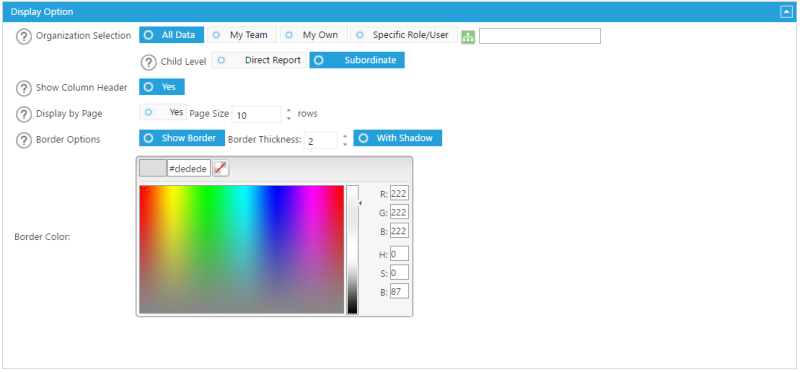
Task: Increase Border Thickness with up arrow
Action: (x=345, y=136)
